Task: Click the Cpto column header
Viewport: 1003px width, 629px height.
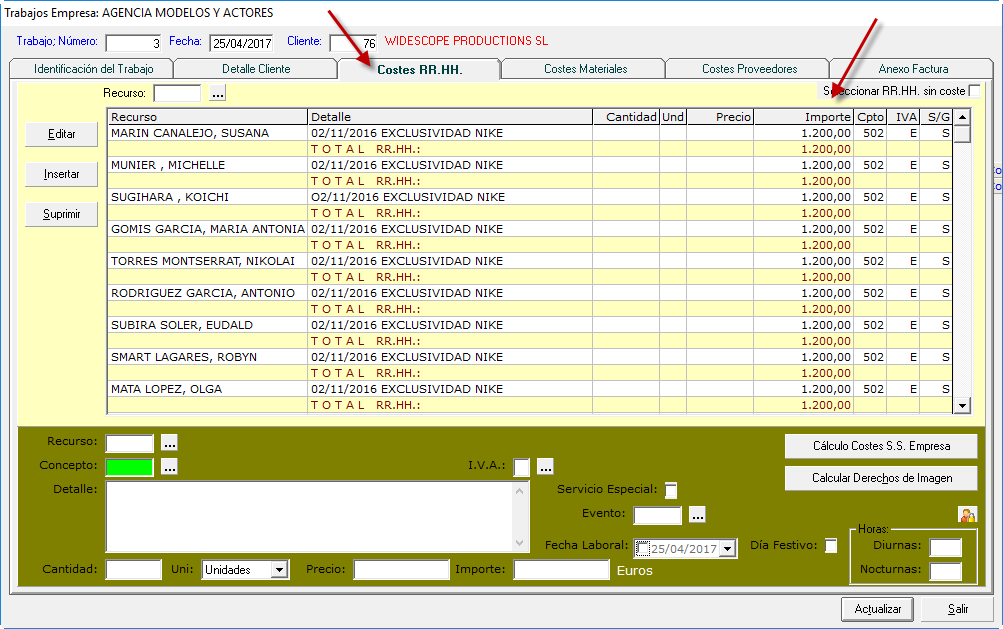Action: [871, 117]
